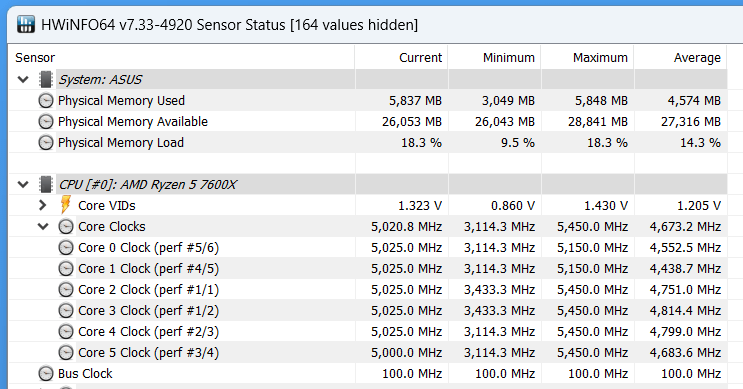Select the Core 5 Clock (perf #3/4) row
Screen dimensions: 743x389
(368, 353)
